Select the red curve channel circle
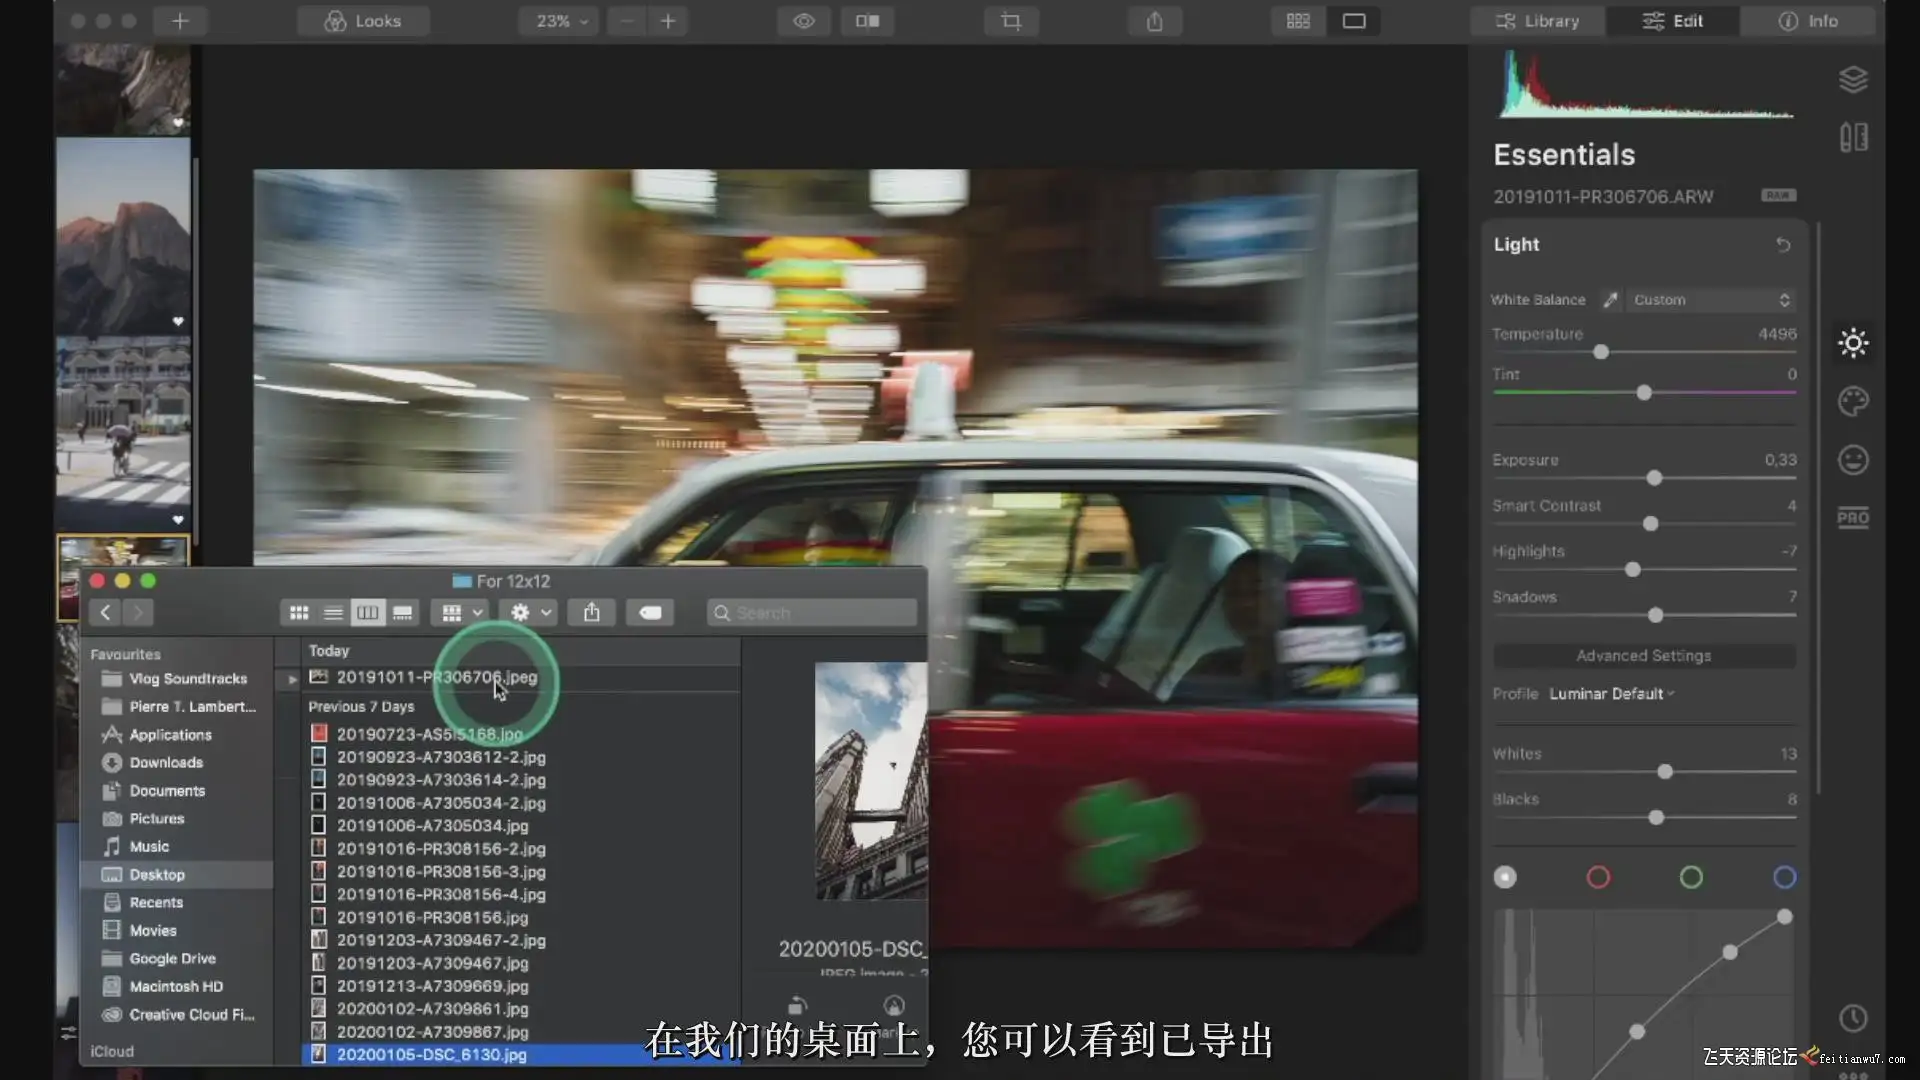The height and width of the screenshot is (1080, 1920). 1598,877
